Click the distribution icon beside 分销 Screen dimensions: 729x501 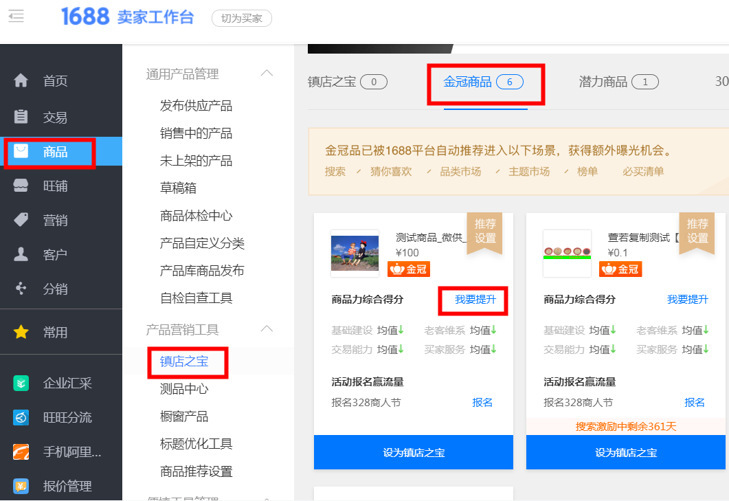pos(21,288)
